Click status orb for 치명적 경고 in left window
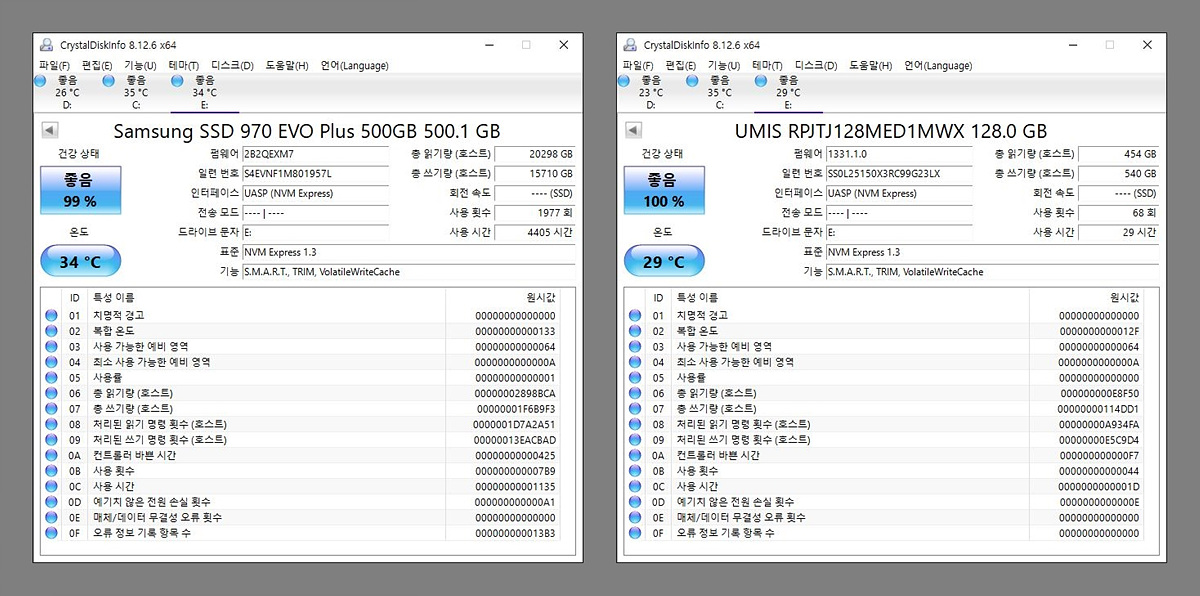 click(x=51, y=316)
